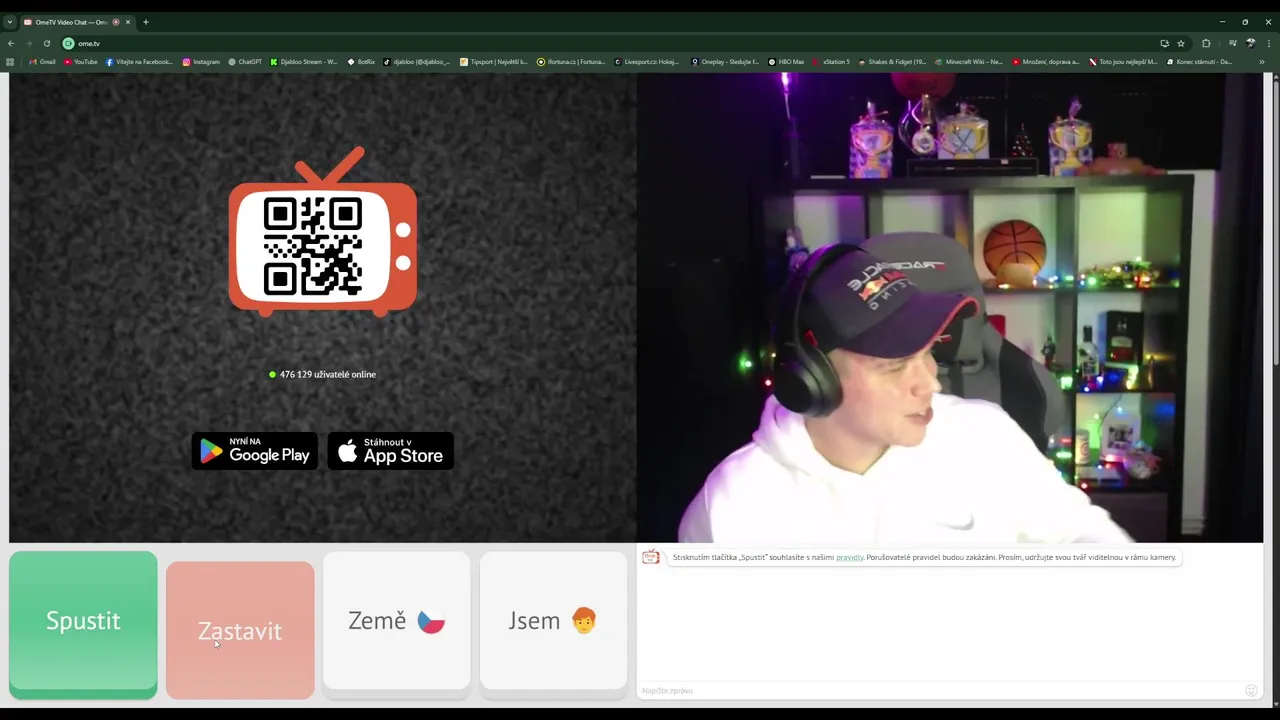
Task: Click the install app icon in address bar
Action: [1165, 43]
